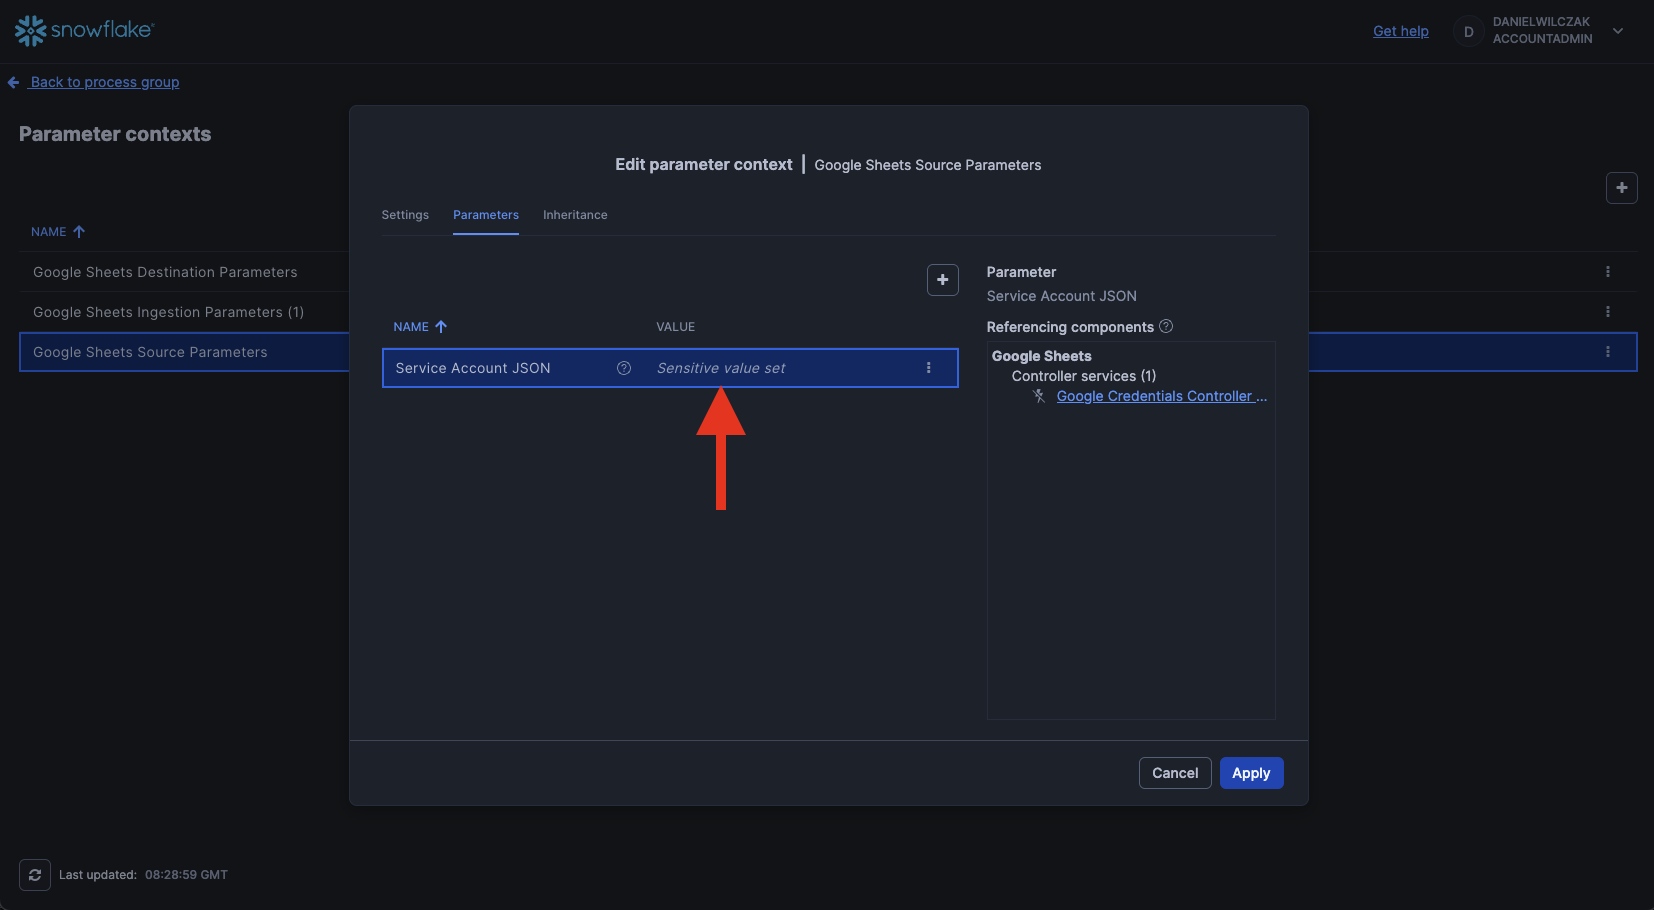
Task: Click the refresh icon near Last updated
Action: (35, 875)
